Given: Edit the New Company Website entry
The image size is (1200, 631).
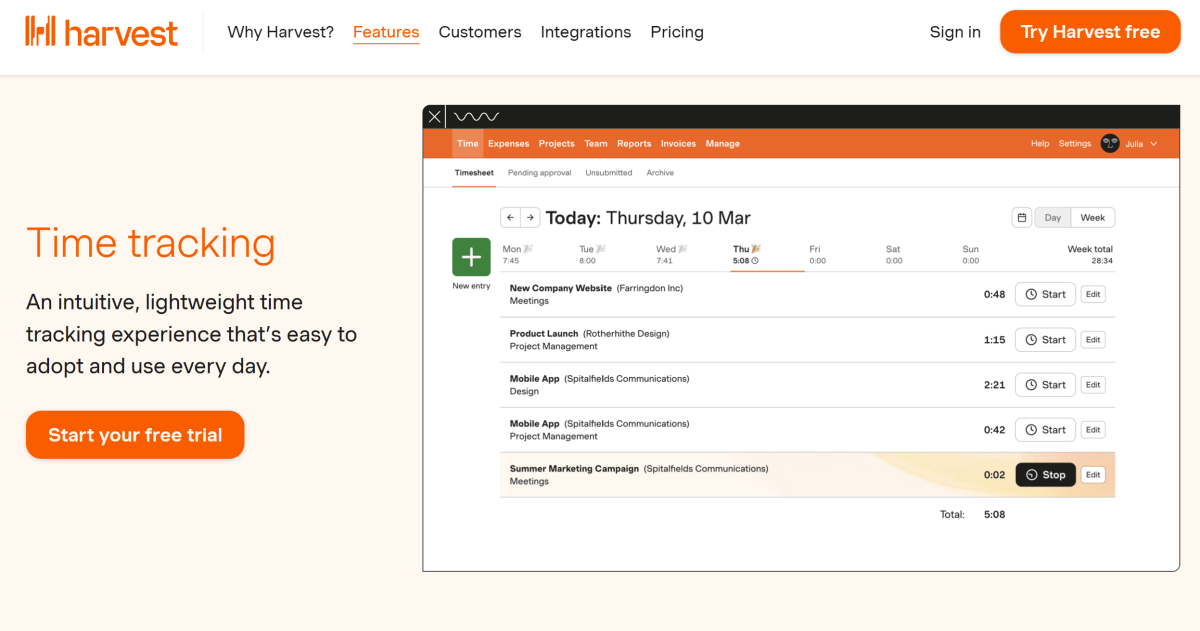Looking at the screenshot, I should point(1093,295).
